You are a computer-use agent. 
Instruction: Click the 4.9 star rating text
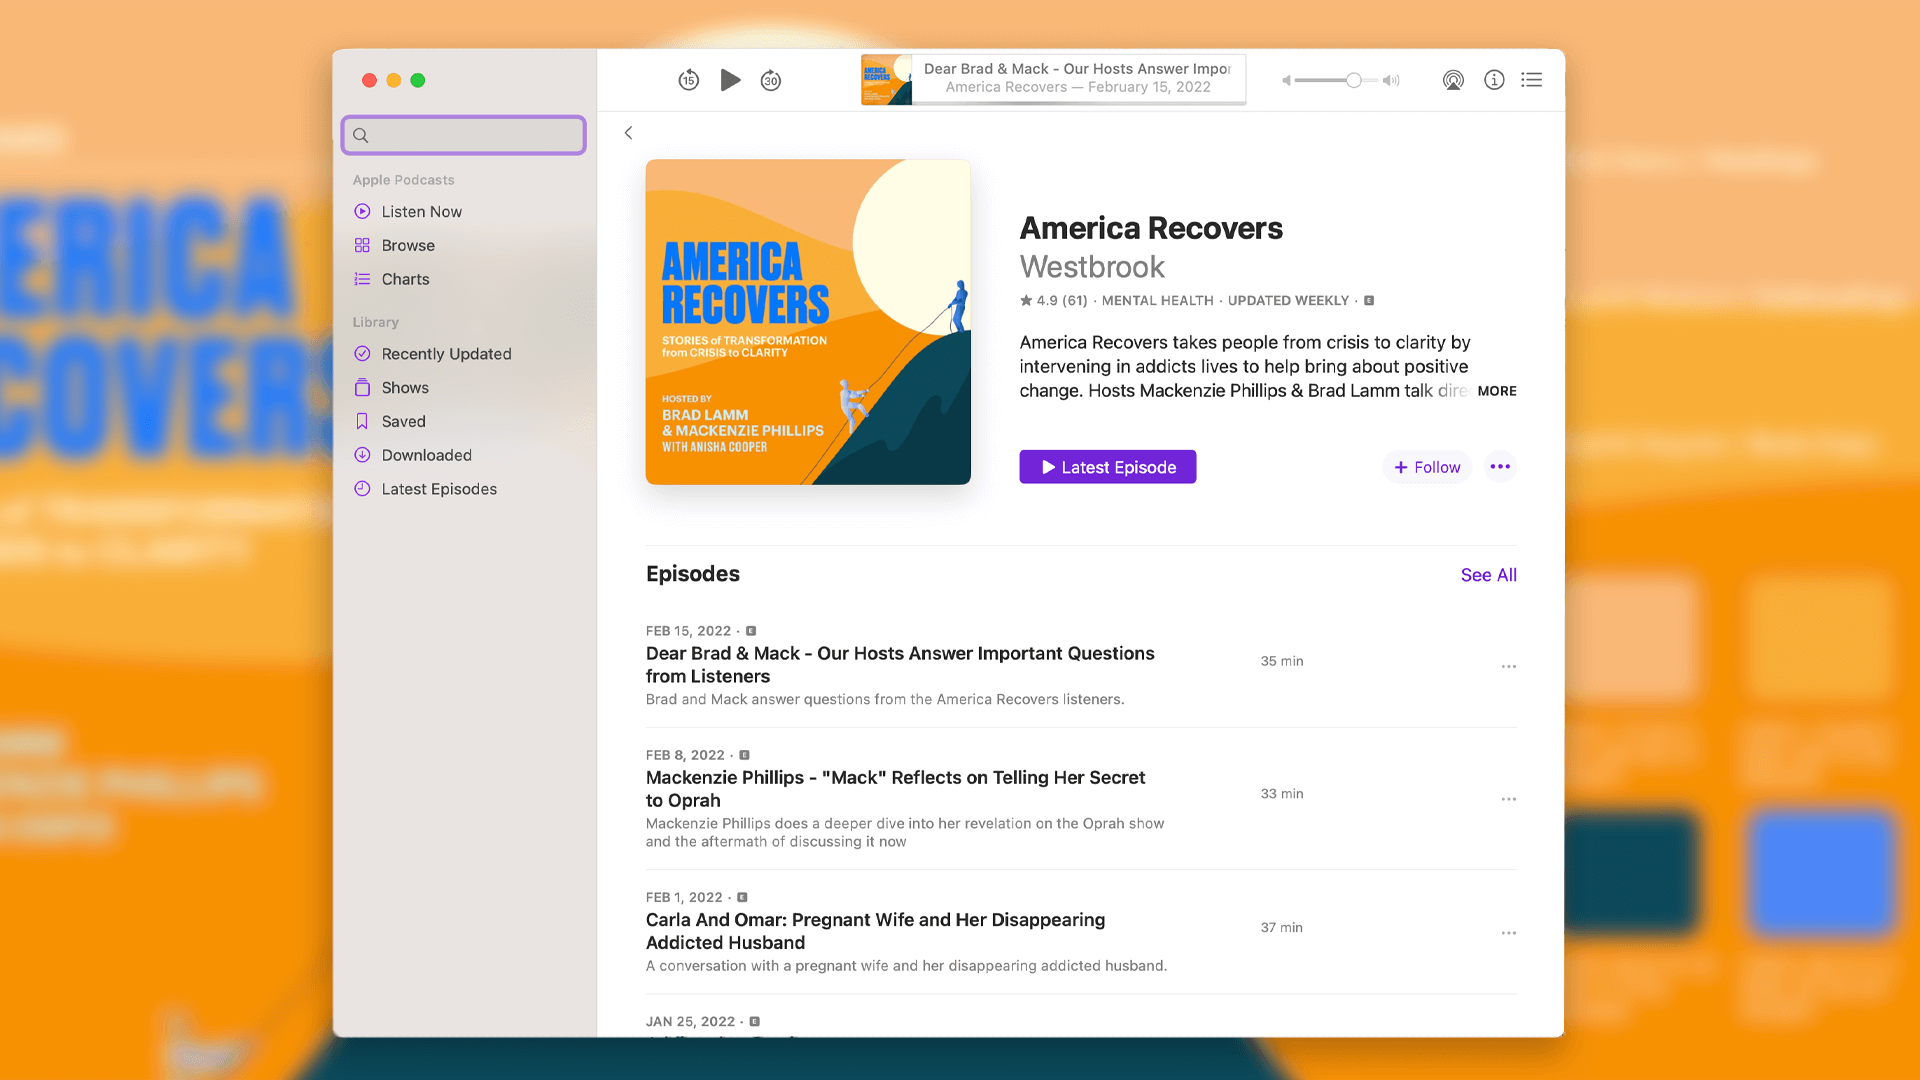pos(1053,301)
